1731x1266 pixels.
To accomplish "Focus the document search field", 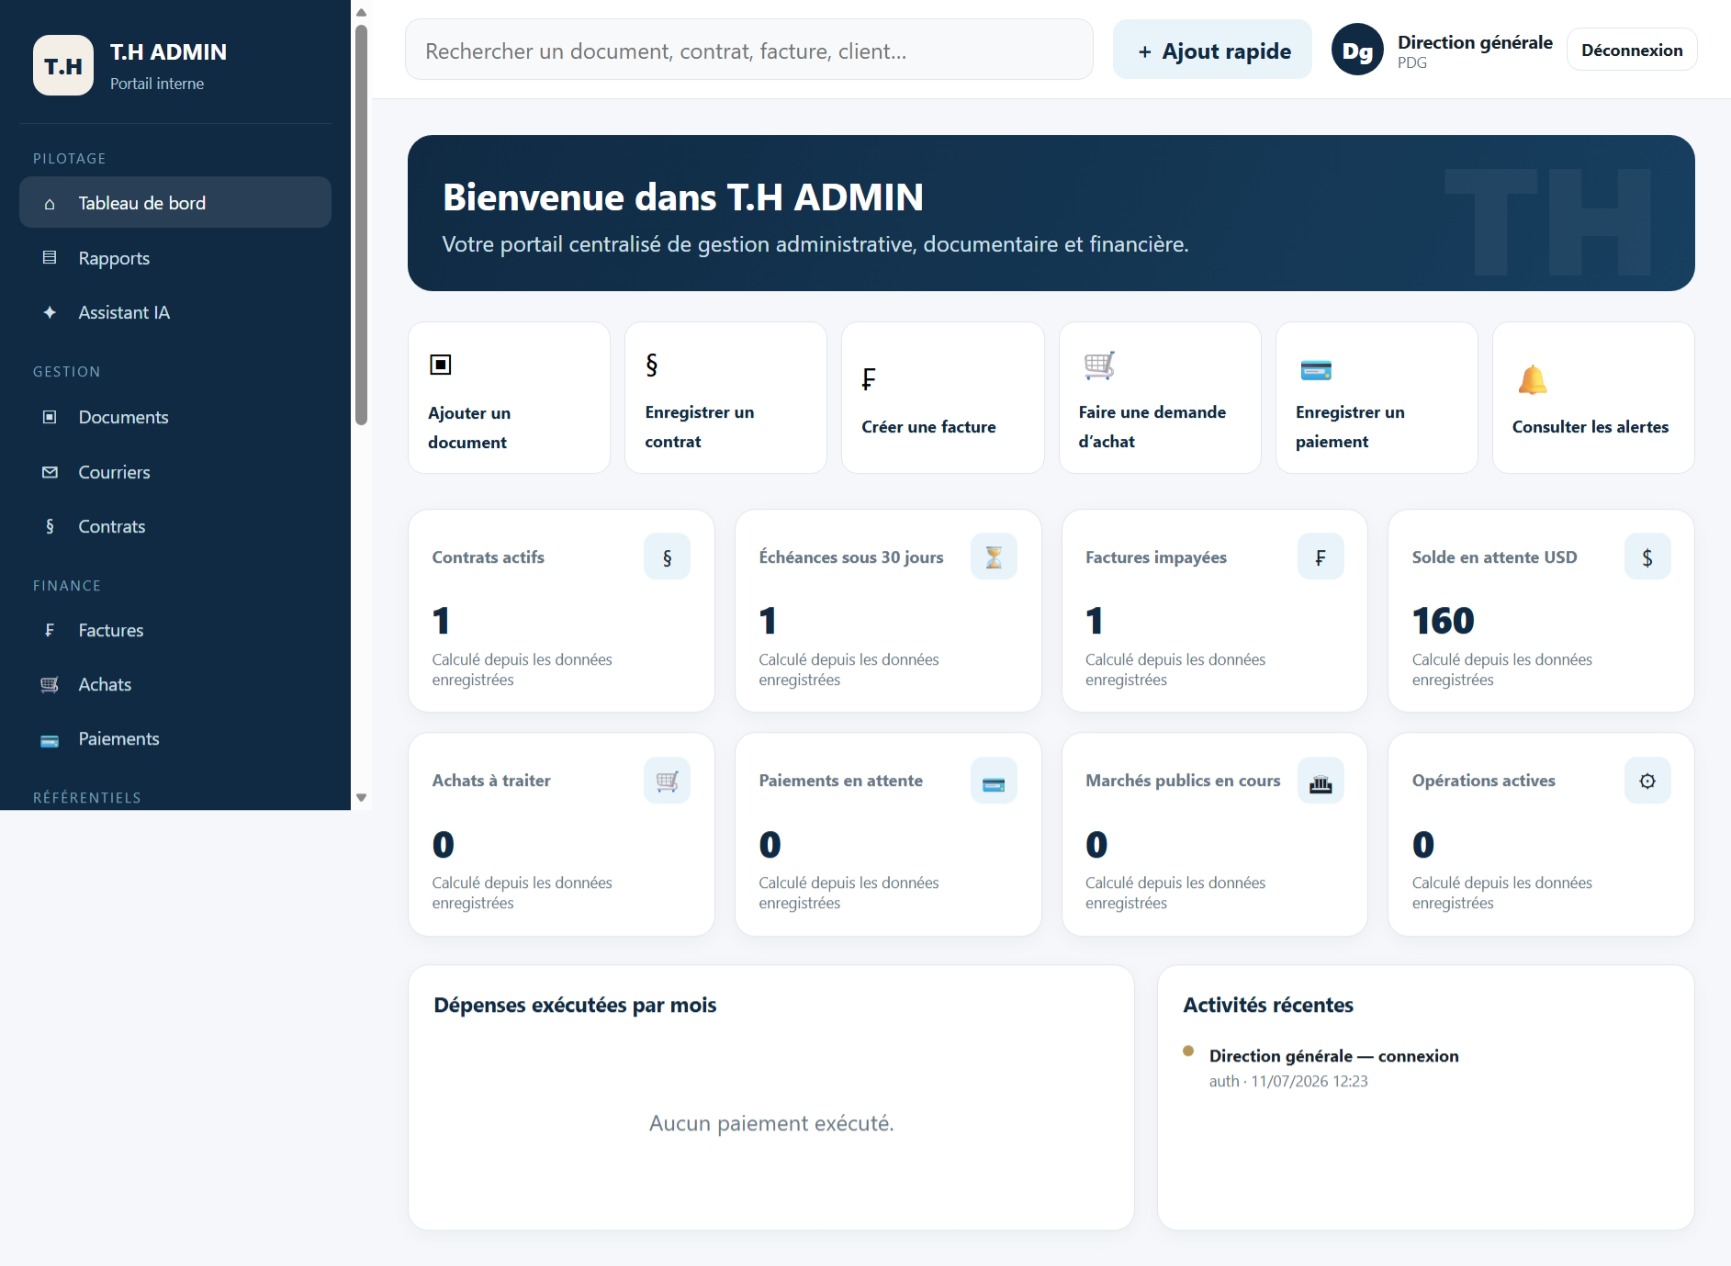I will click(x=749, y=50).
